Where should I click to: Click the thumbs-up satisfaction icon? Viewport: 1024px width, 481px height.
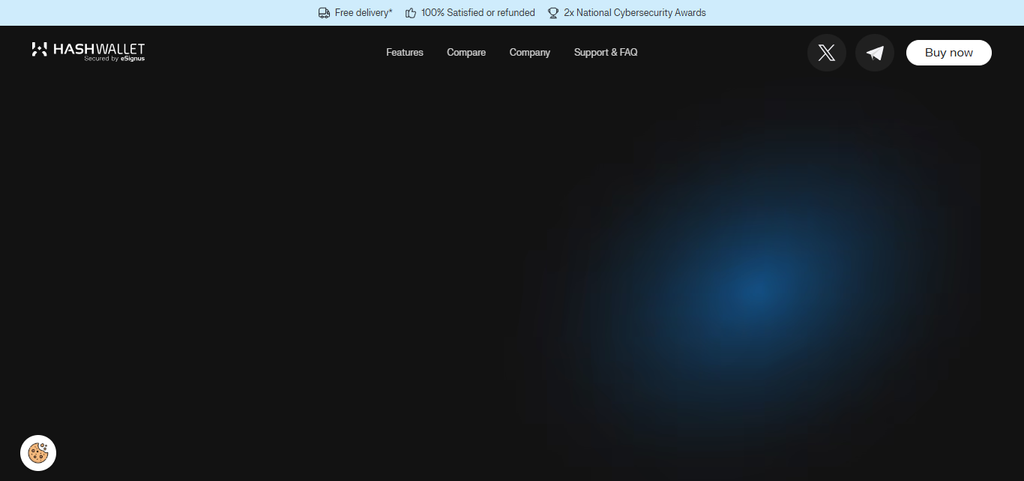pos(410,13)
